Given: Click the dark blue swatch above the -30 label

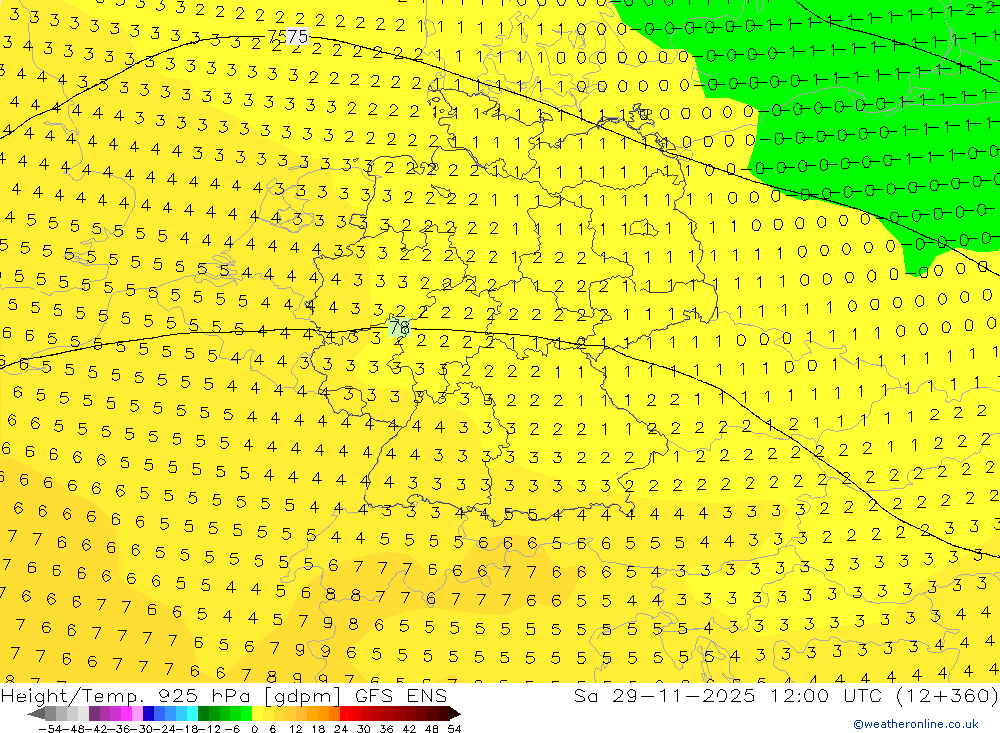Looking at the screenshot, I should (x=148, y=713).
